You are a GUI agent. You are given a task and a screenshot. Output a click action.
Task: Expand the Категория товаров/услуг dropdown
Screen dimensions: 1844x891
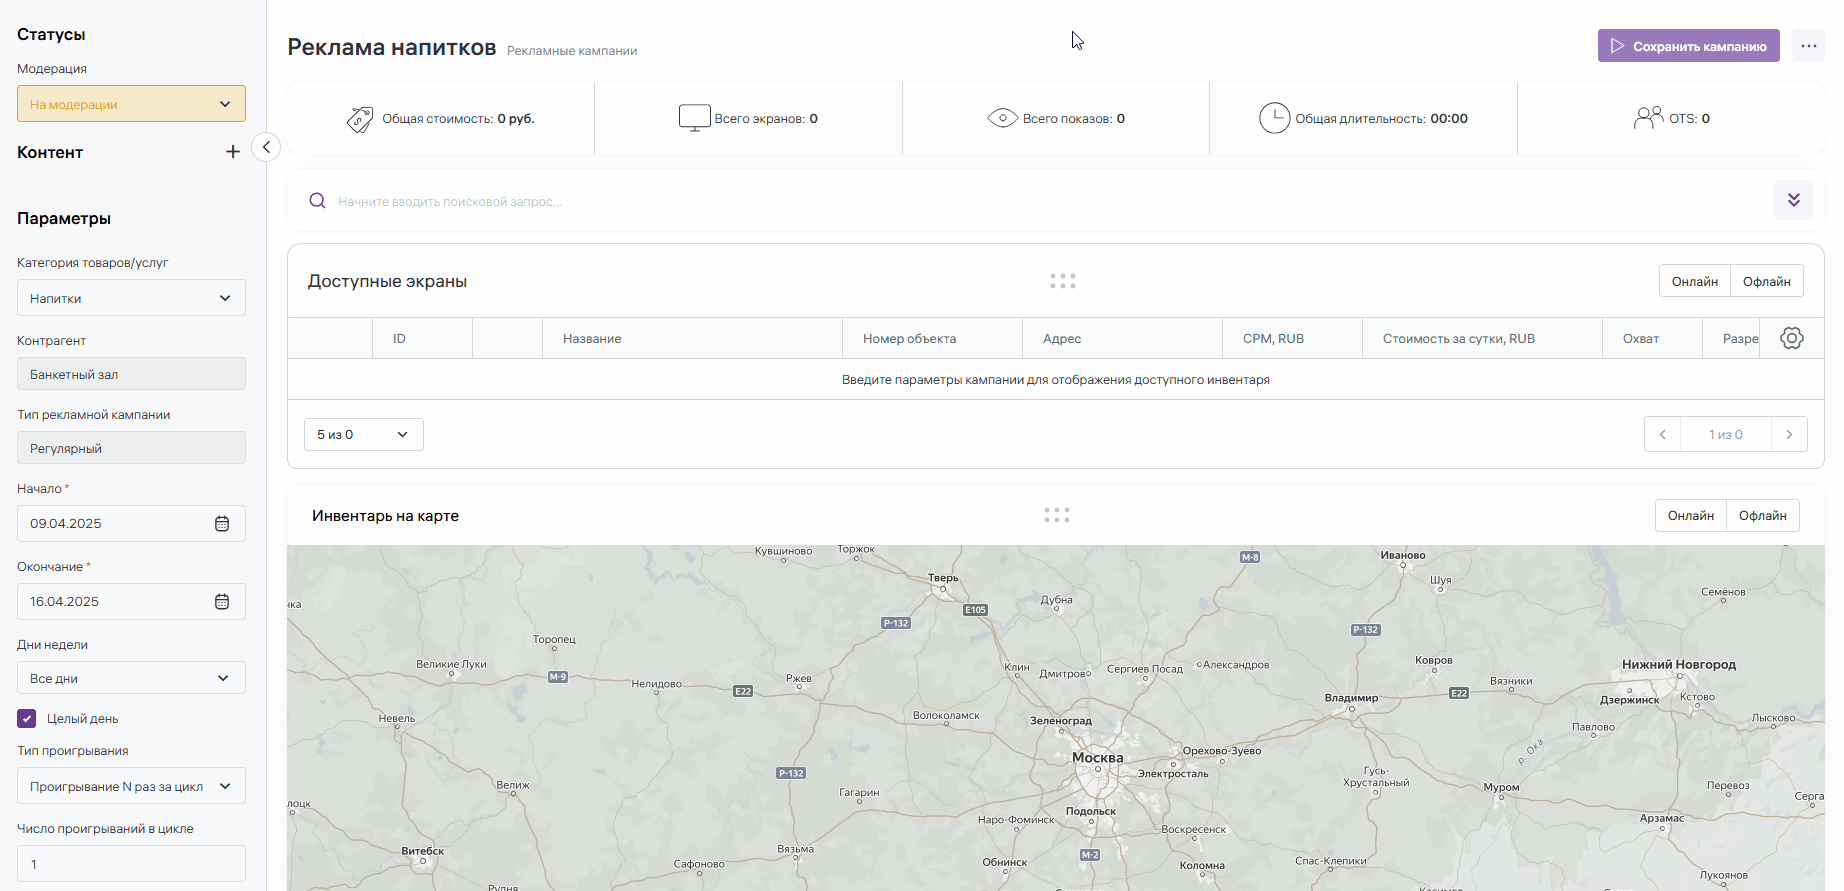point(131,298)
